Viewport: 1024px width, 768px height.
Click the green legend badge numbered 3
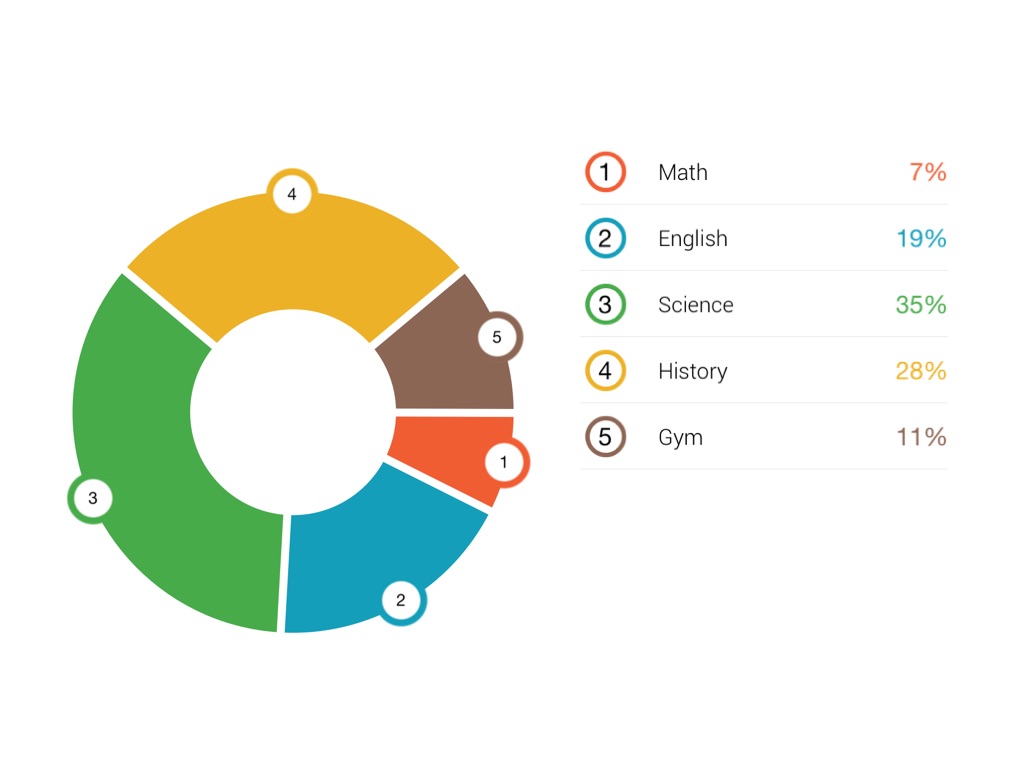coord(605,304)
